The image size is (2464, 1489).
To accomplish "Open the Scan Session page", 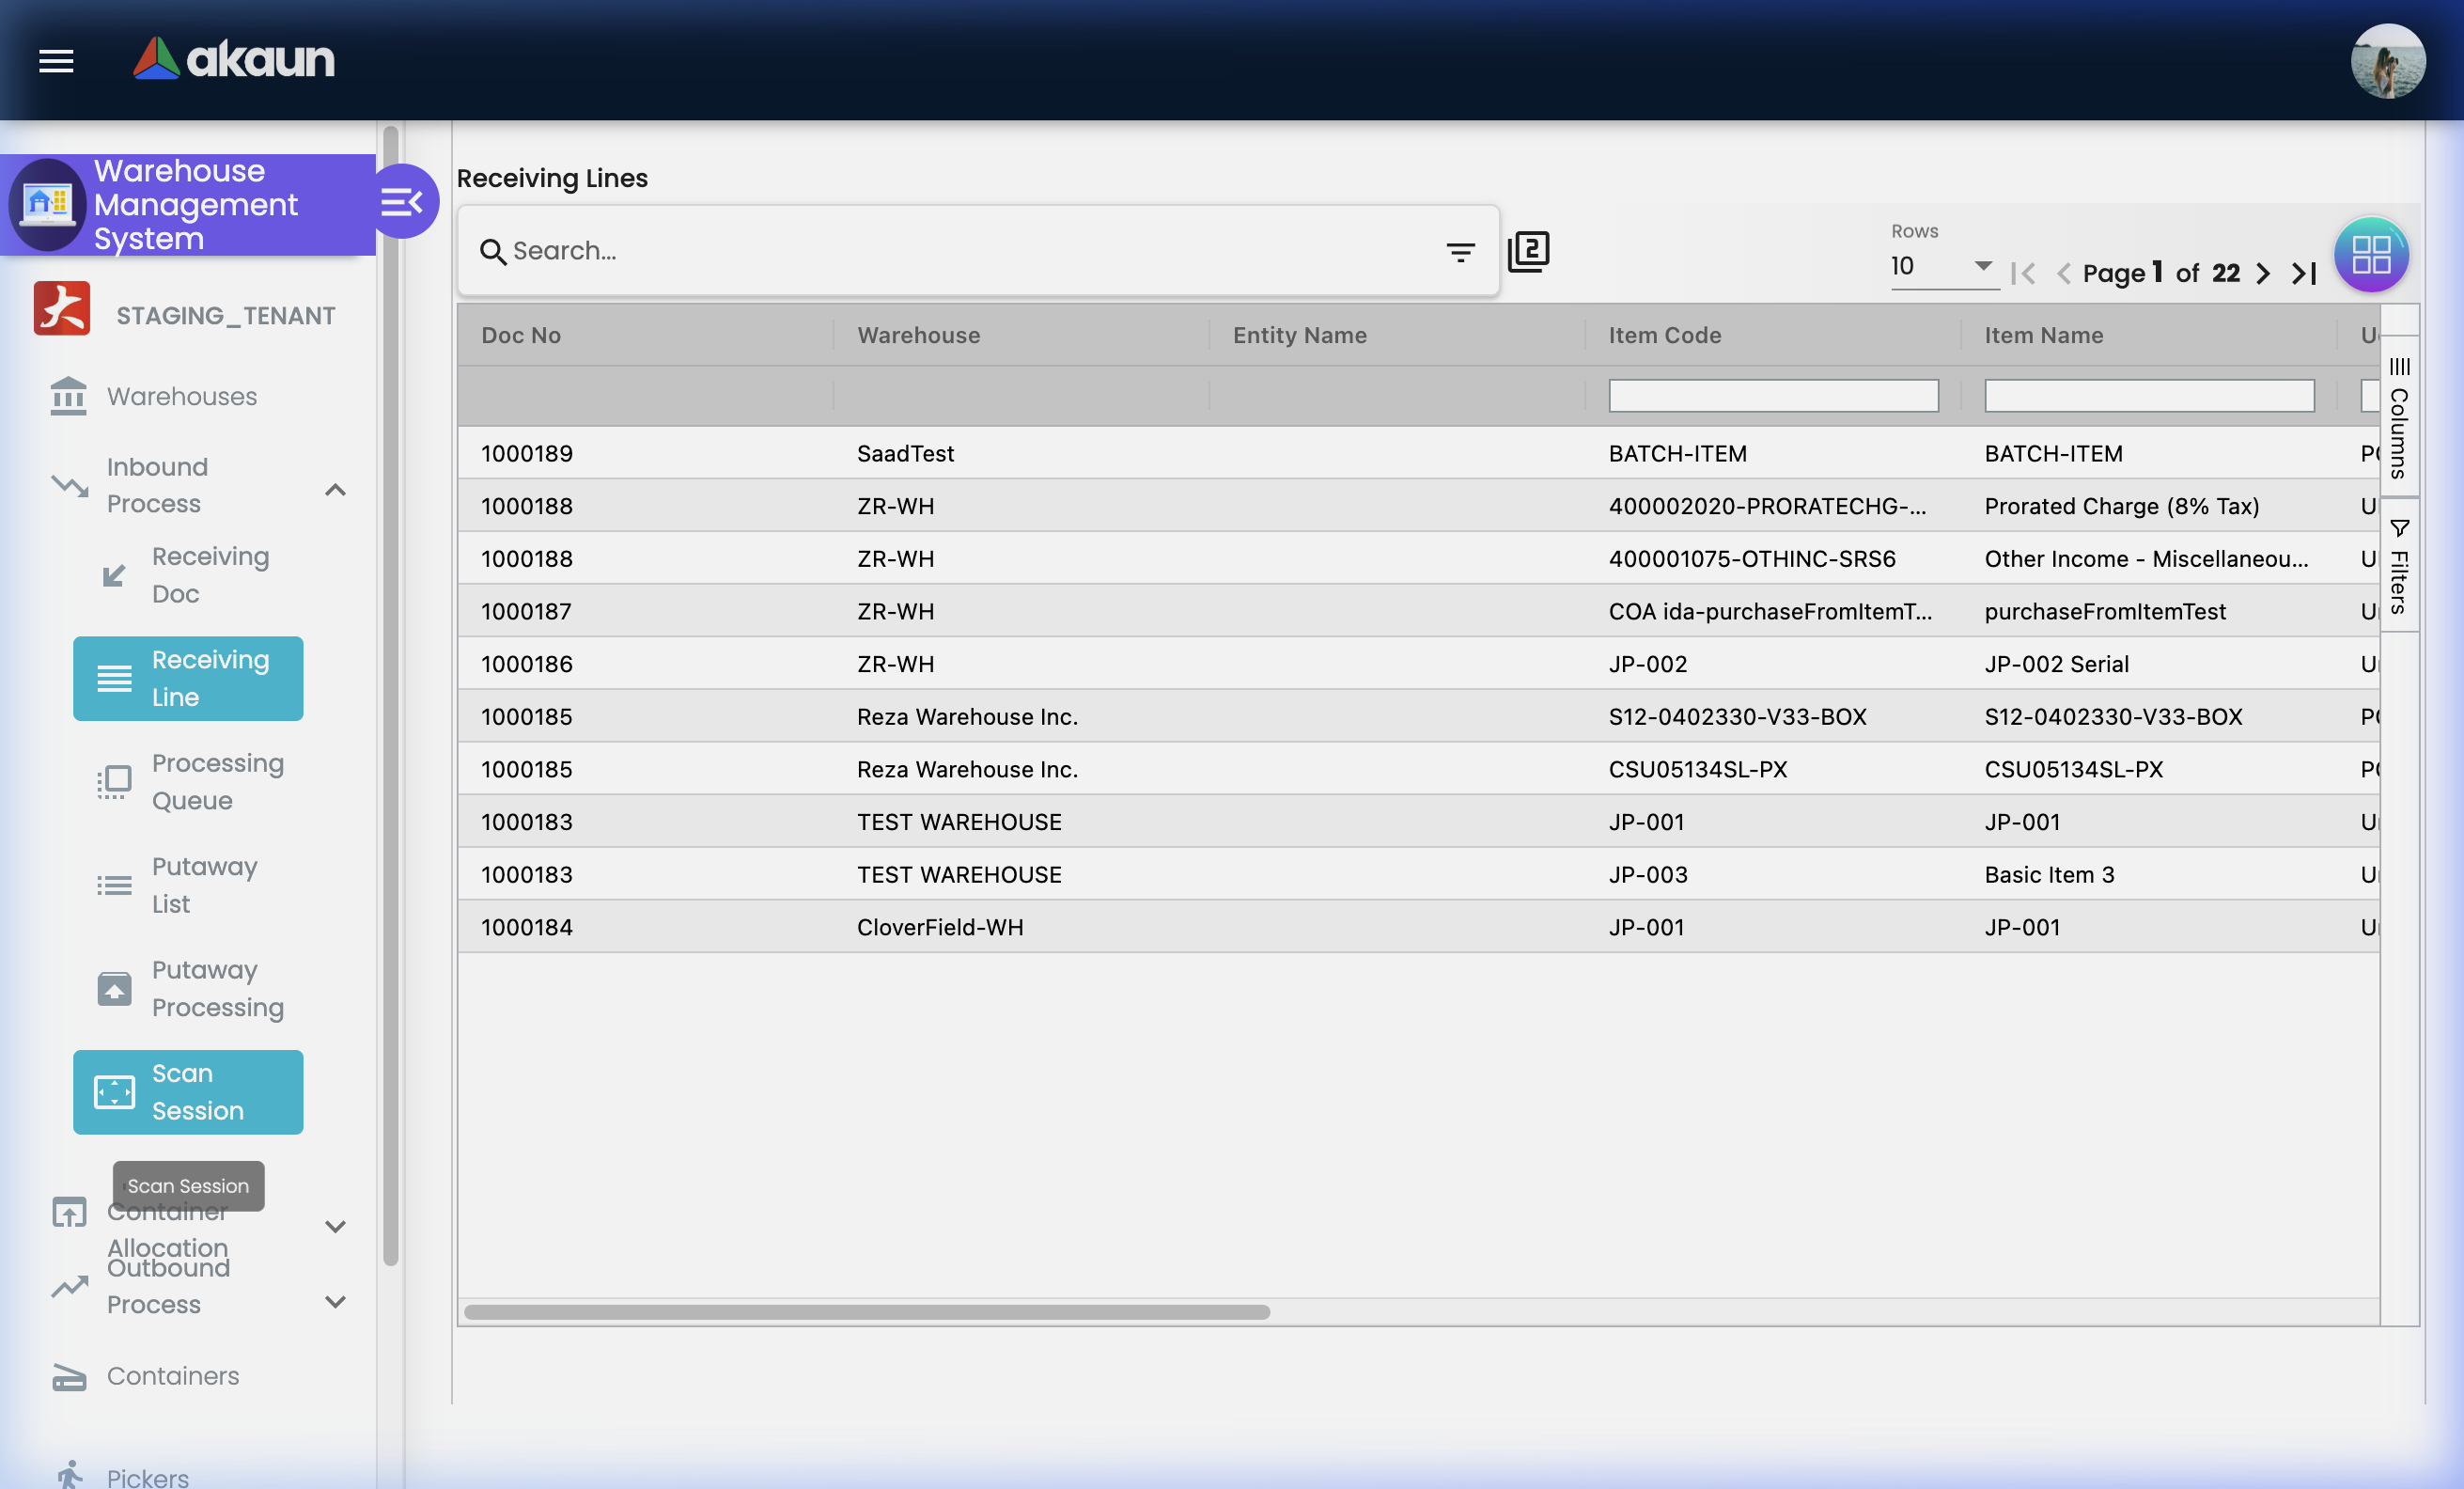I will click(x=188, y=1092).
